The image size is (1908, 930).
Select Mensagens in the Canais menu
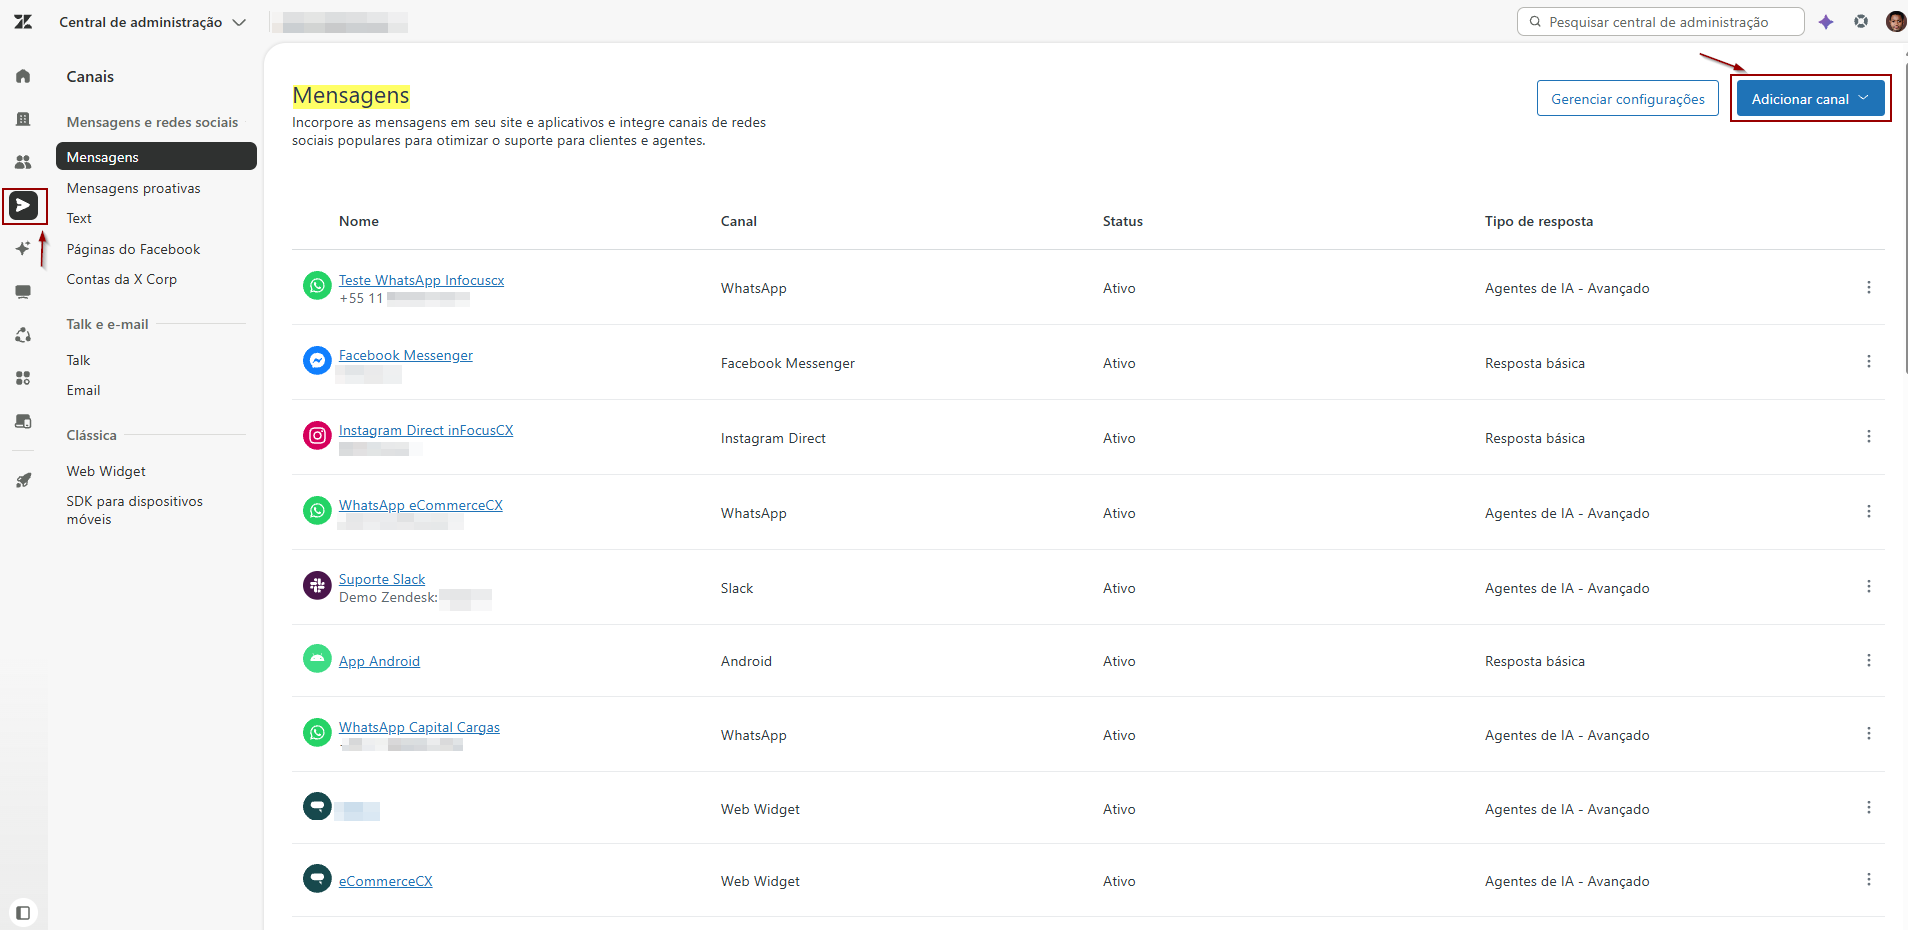pos(156,156)
